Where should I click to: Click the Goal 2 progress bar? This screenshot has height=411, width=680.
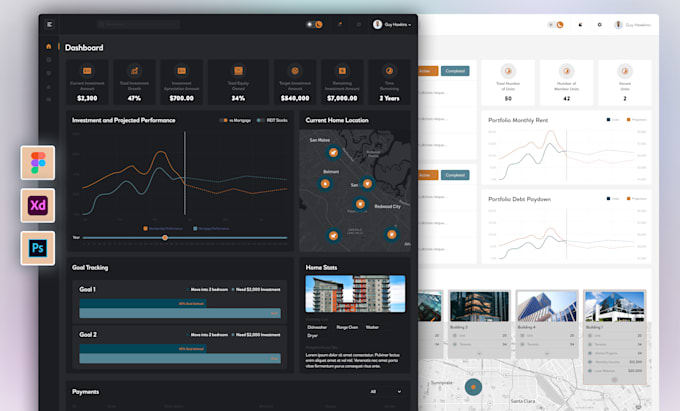coord(180,354)
